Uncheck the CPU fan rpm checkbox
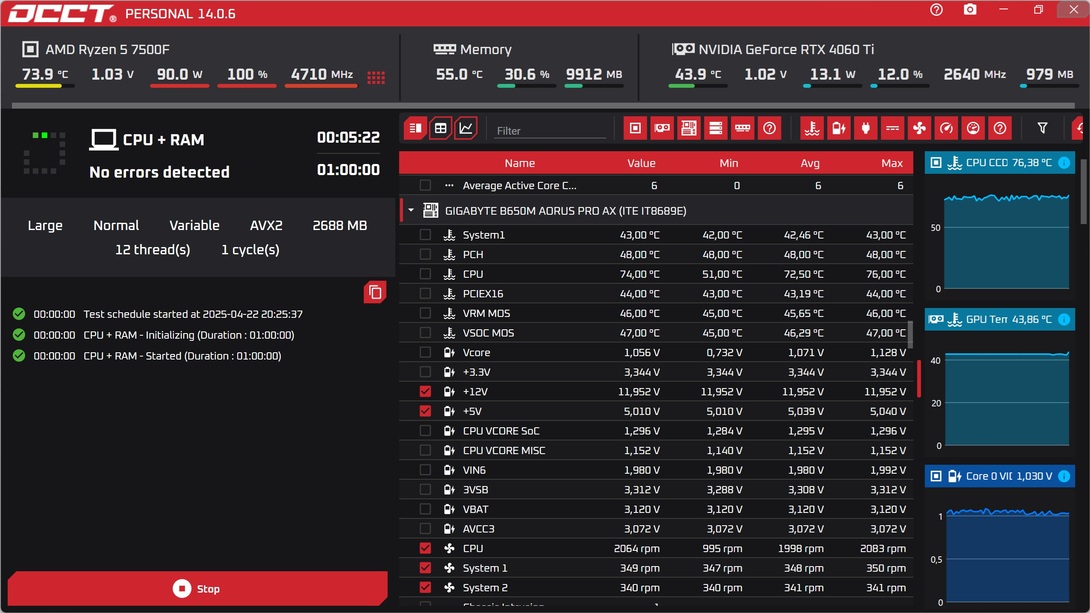The height and width of the screenshot is (613, 1090). pyautogui.click(x=425, y=548)
